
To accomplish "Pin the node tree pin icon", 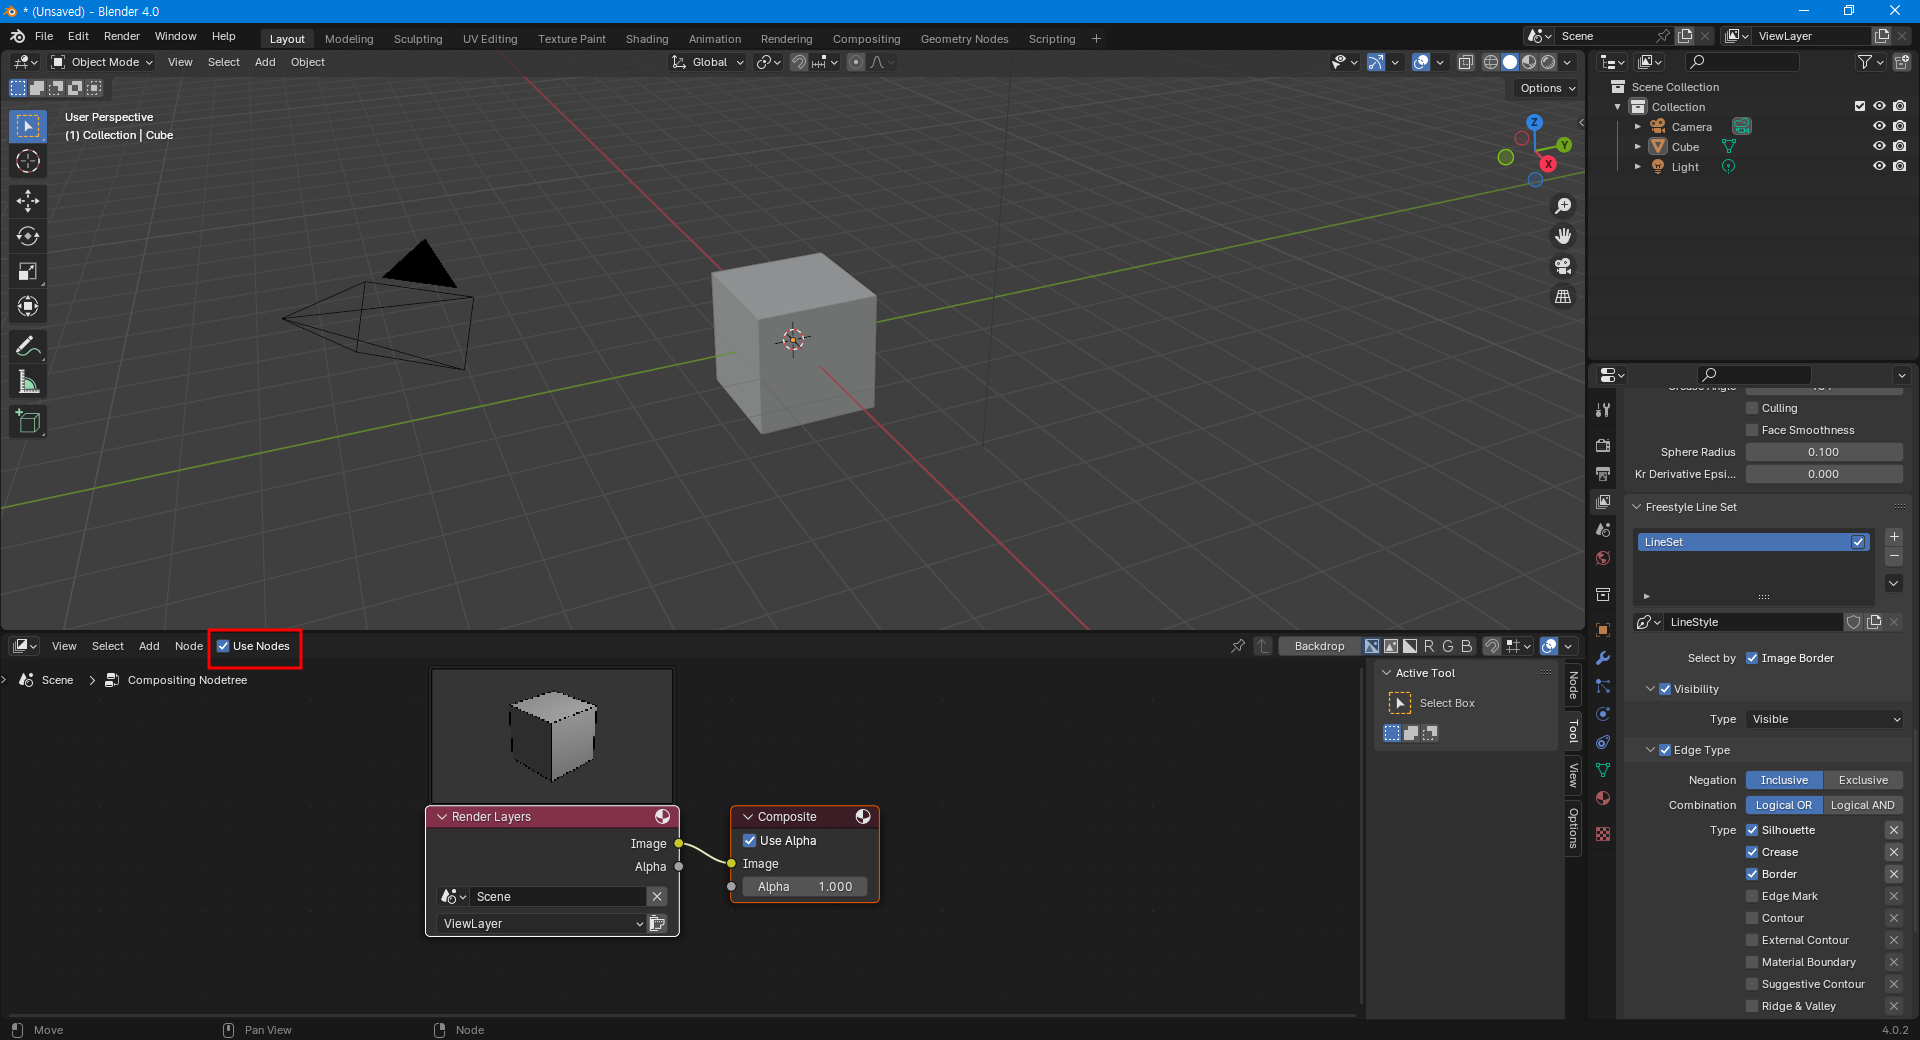I will [1238, 646].
